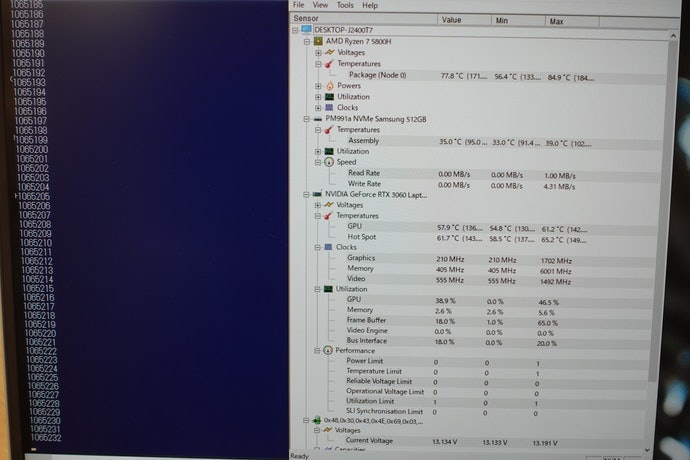Click the Ryzen Powers flame icon

(330, 86)
